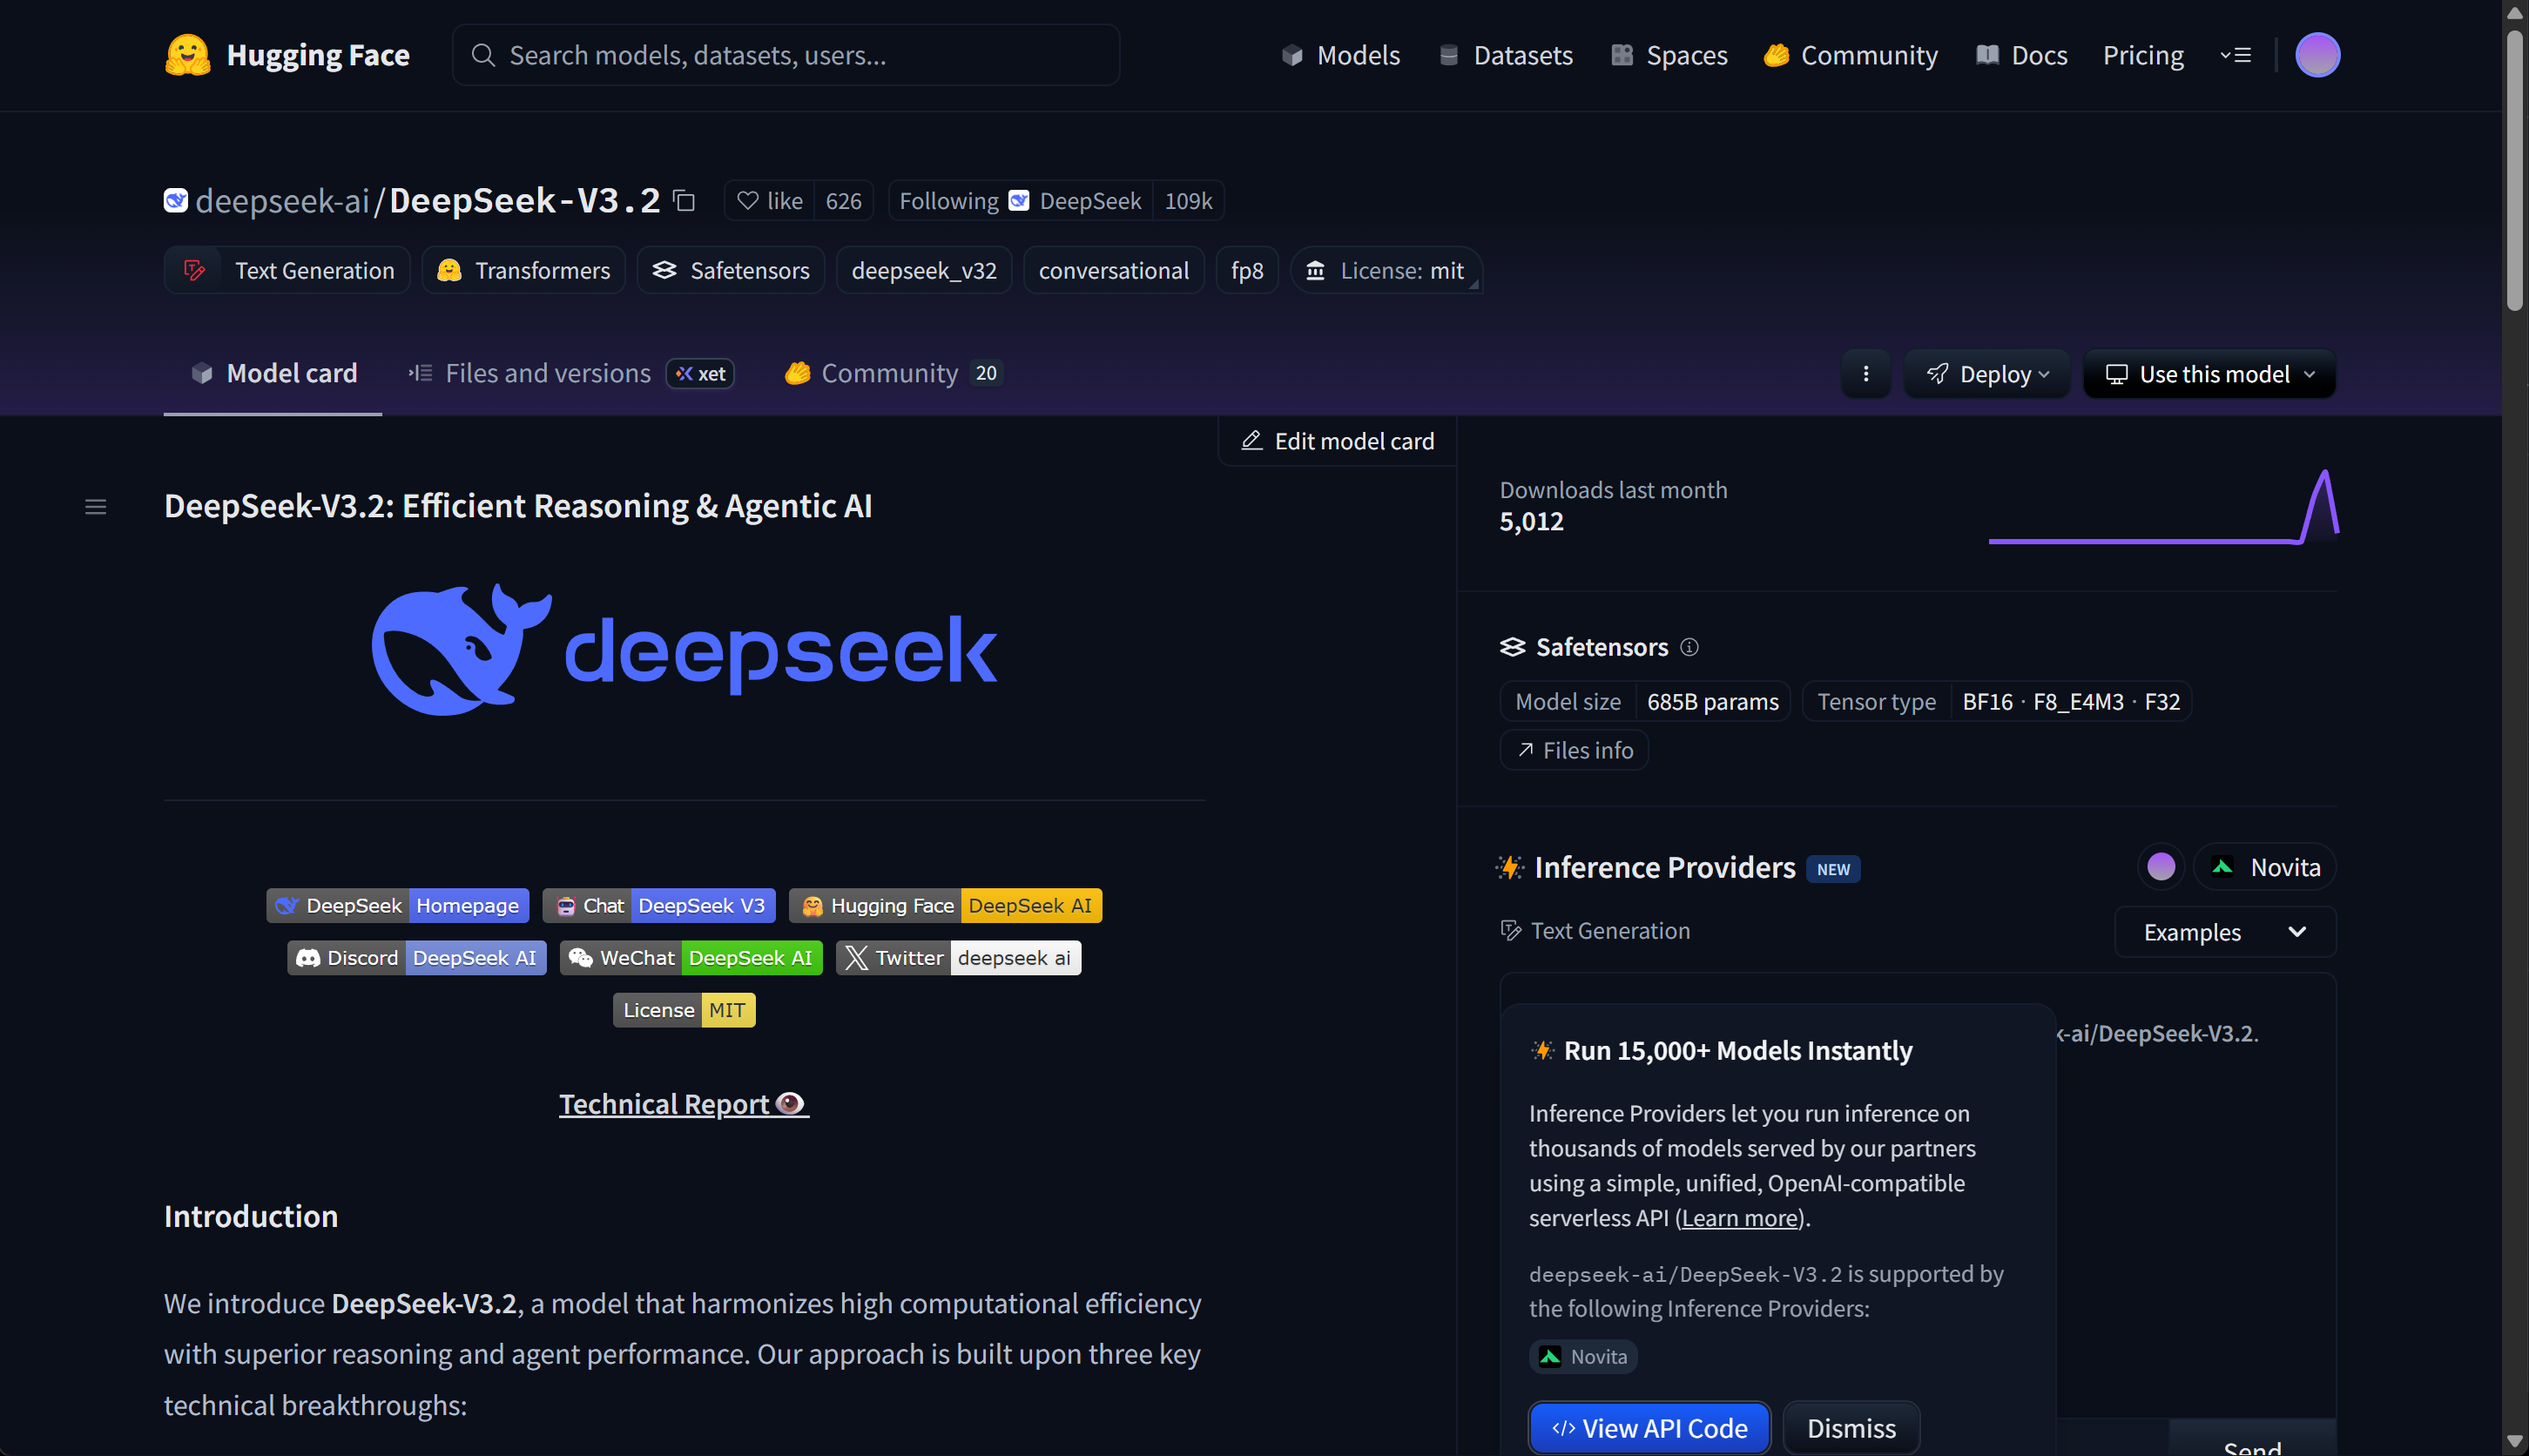
Task: Click Safetensors info circle icon
Action: point(1689,647)
